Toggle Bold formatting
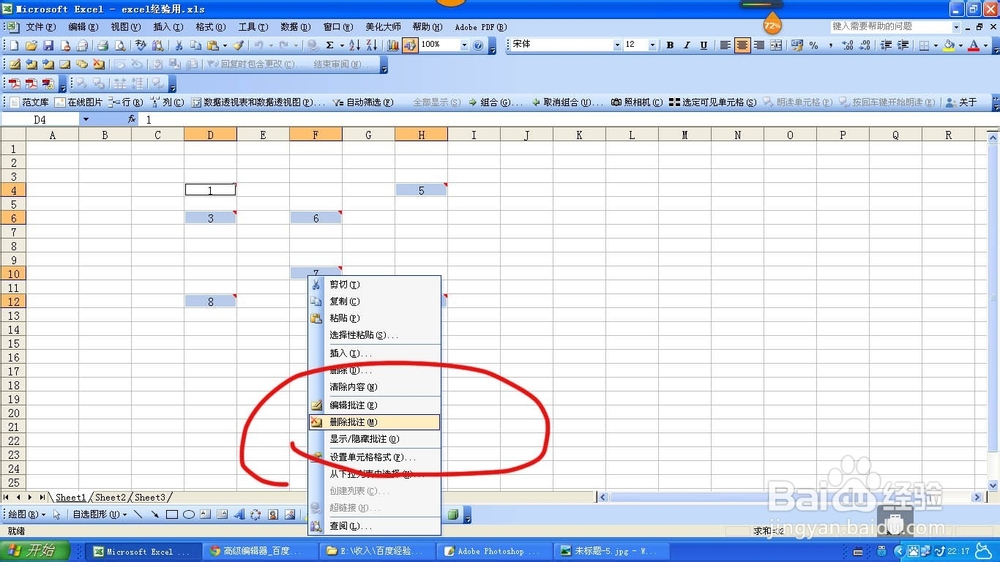 (x=670, y=45)
